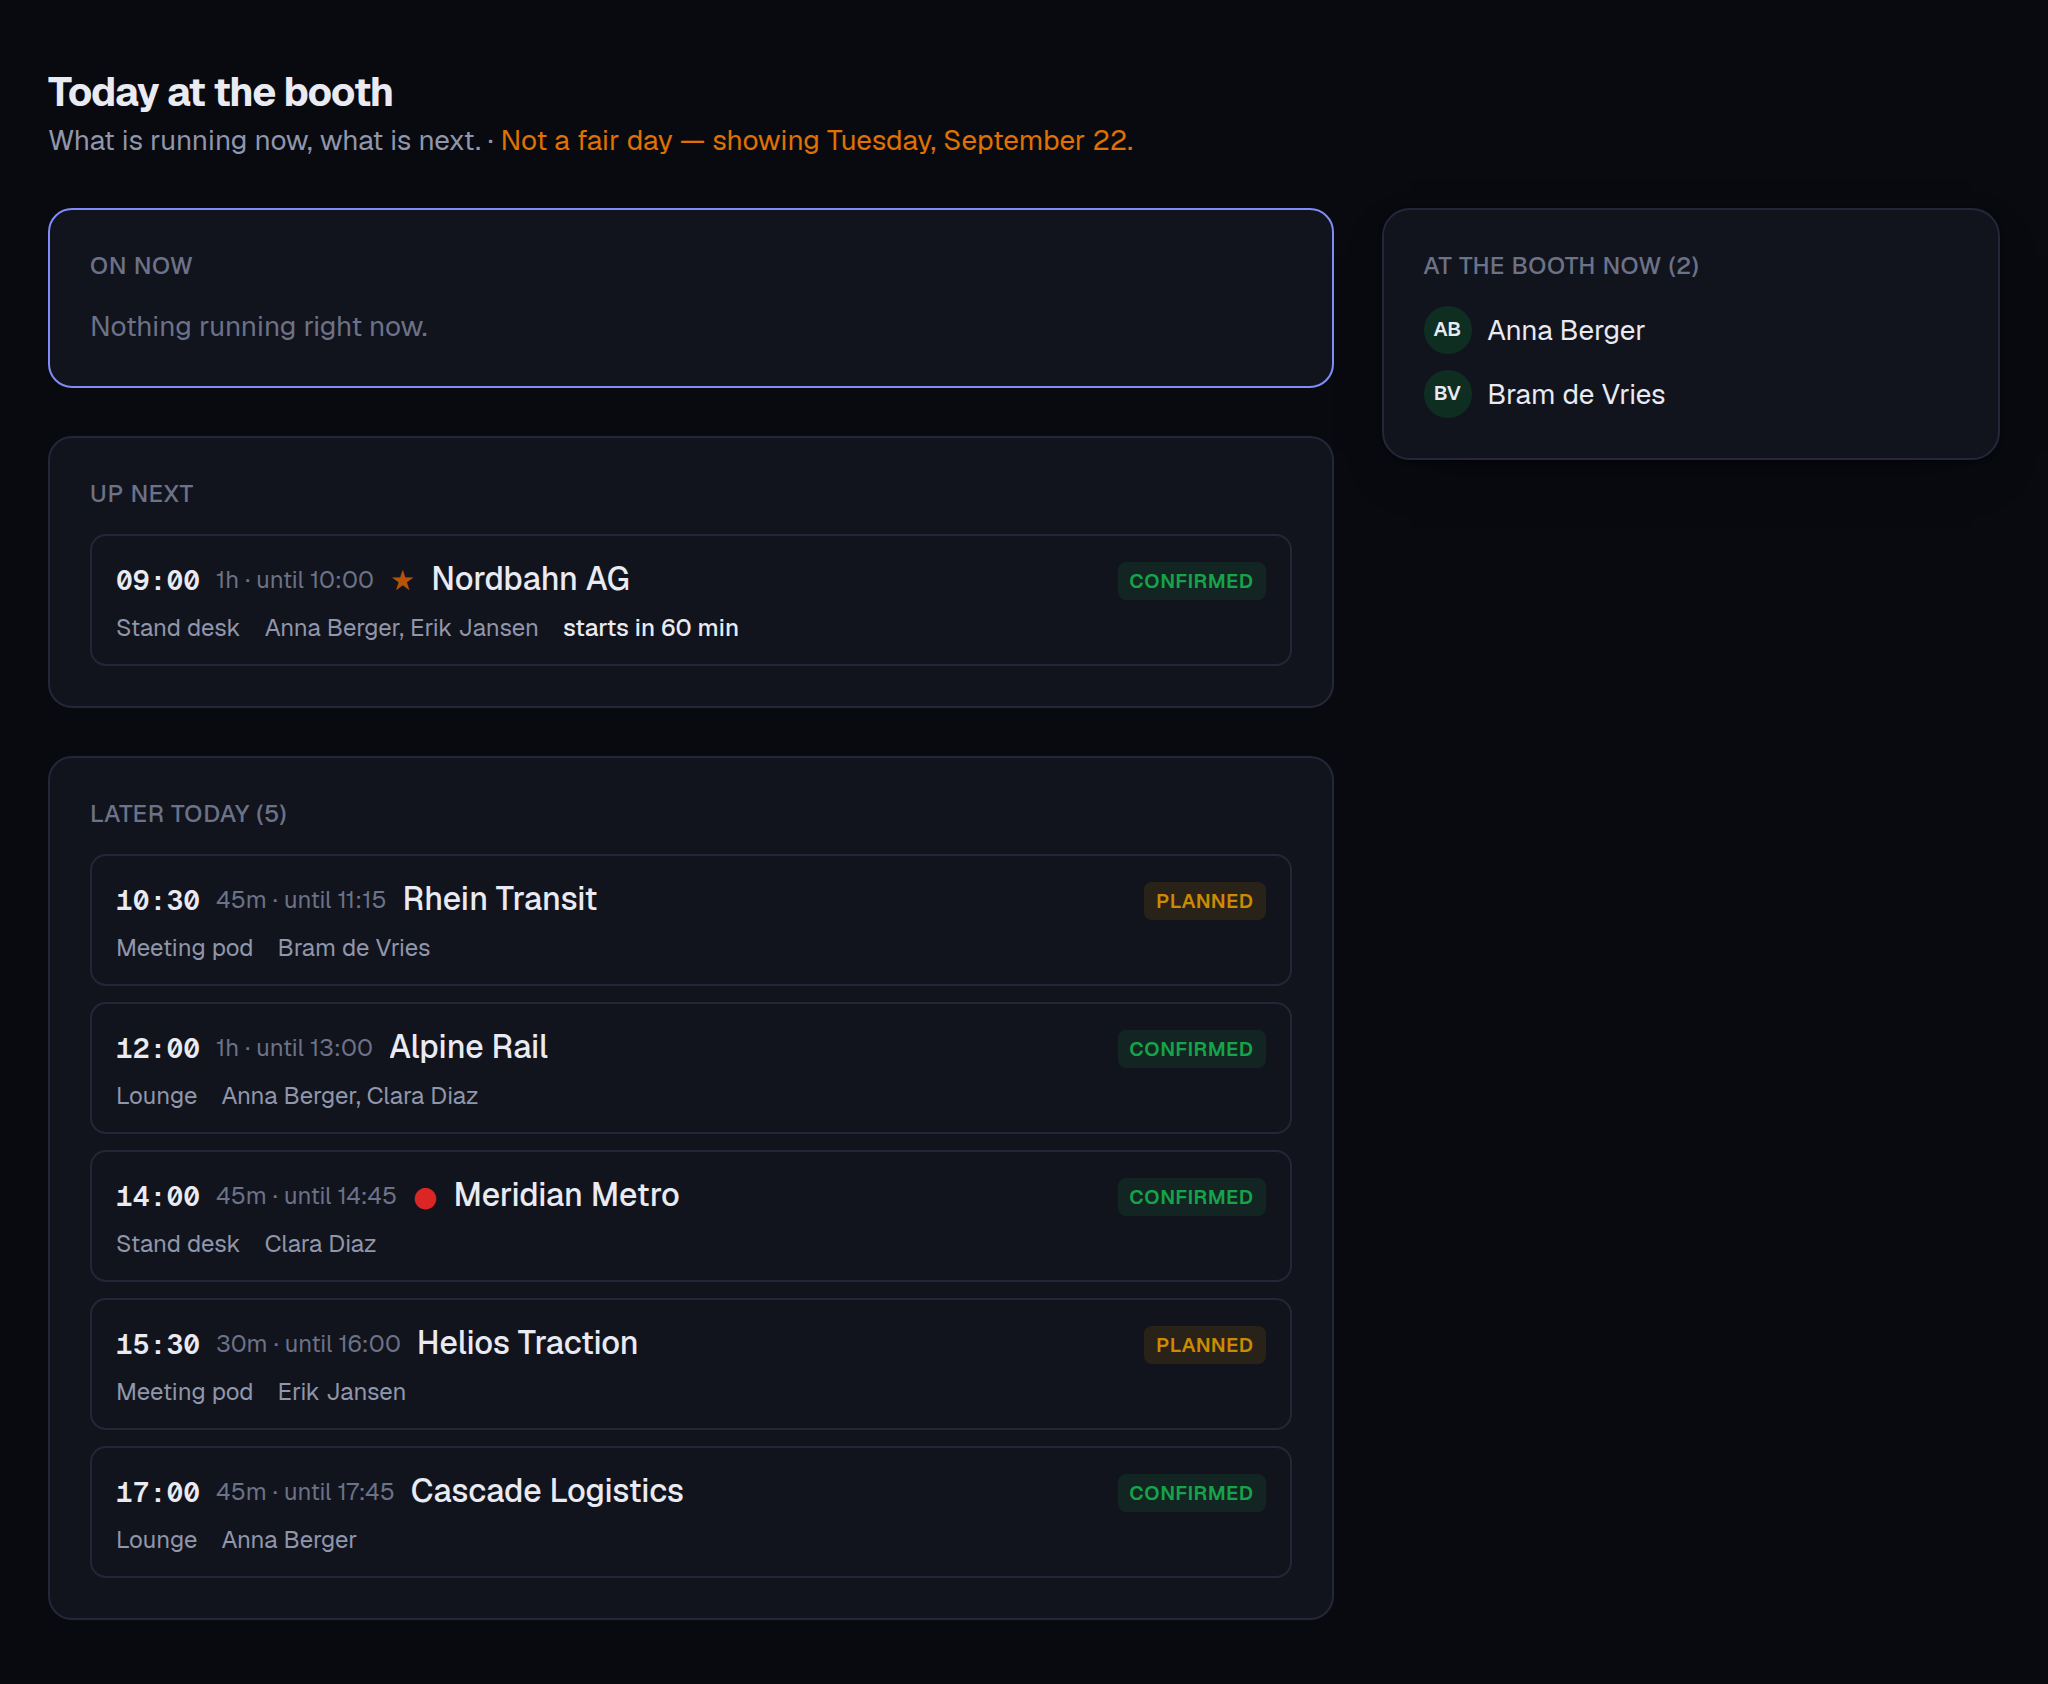The height and width of the screenshot is (1684, 2048).
Task: Open the Cascade Logistics meeting title
Action: pyautogui.click(x=547, y=1491)
